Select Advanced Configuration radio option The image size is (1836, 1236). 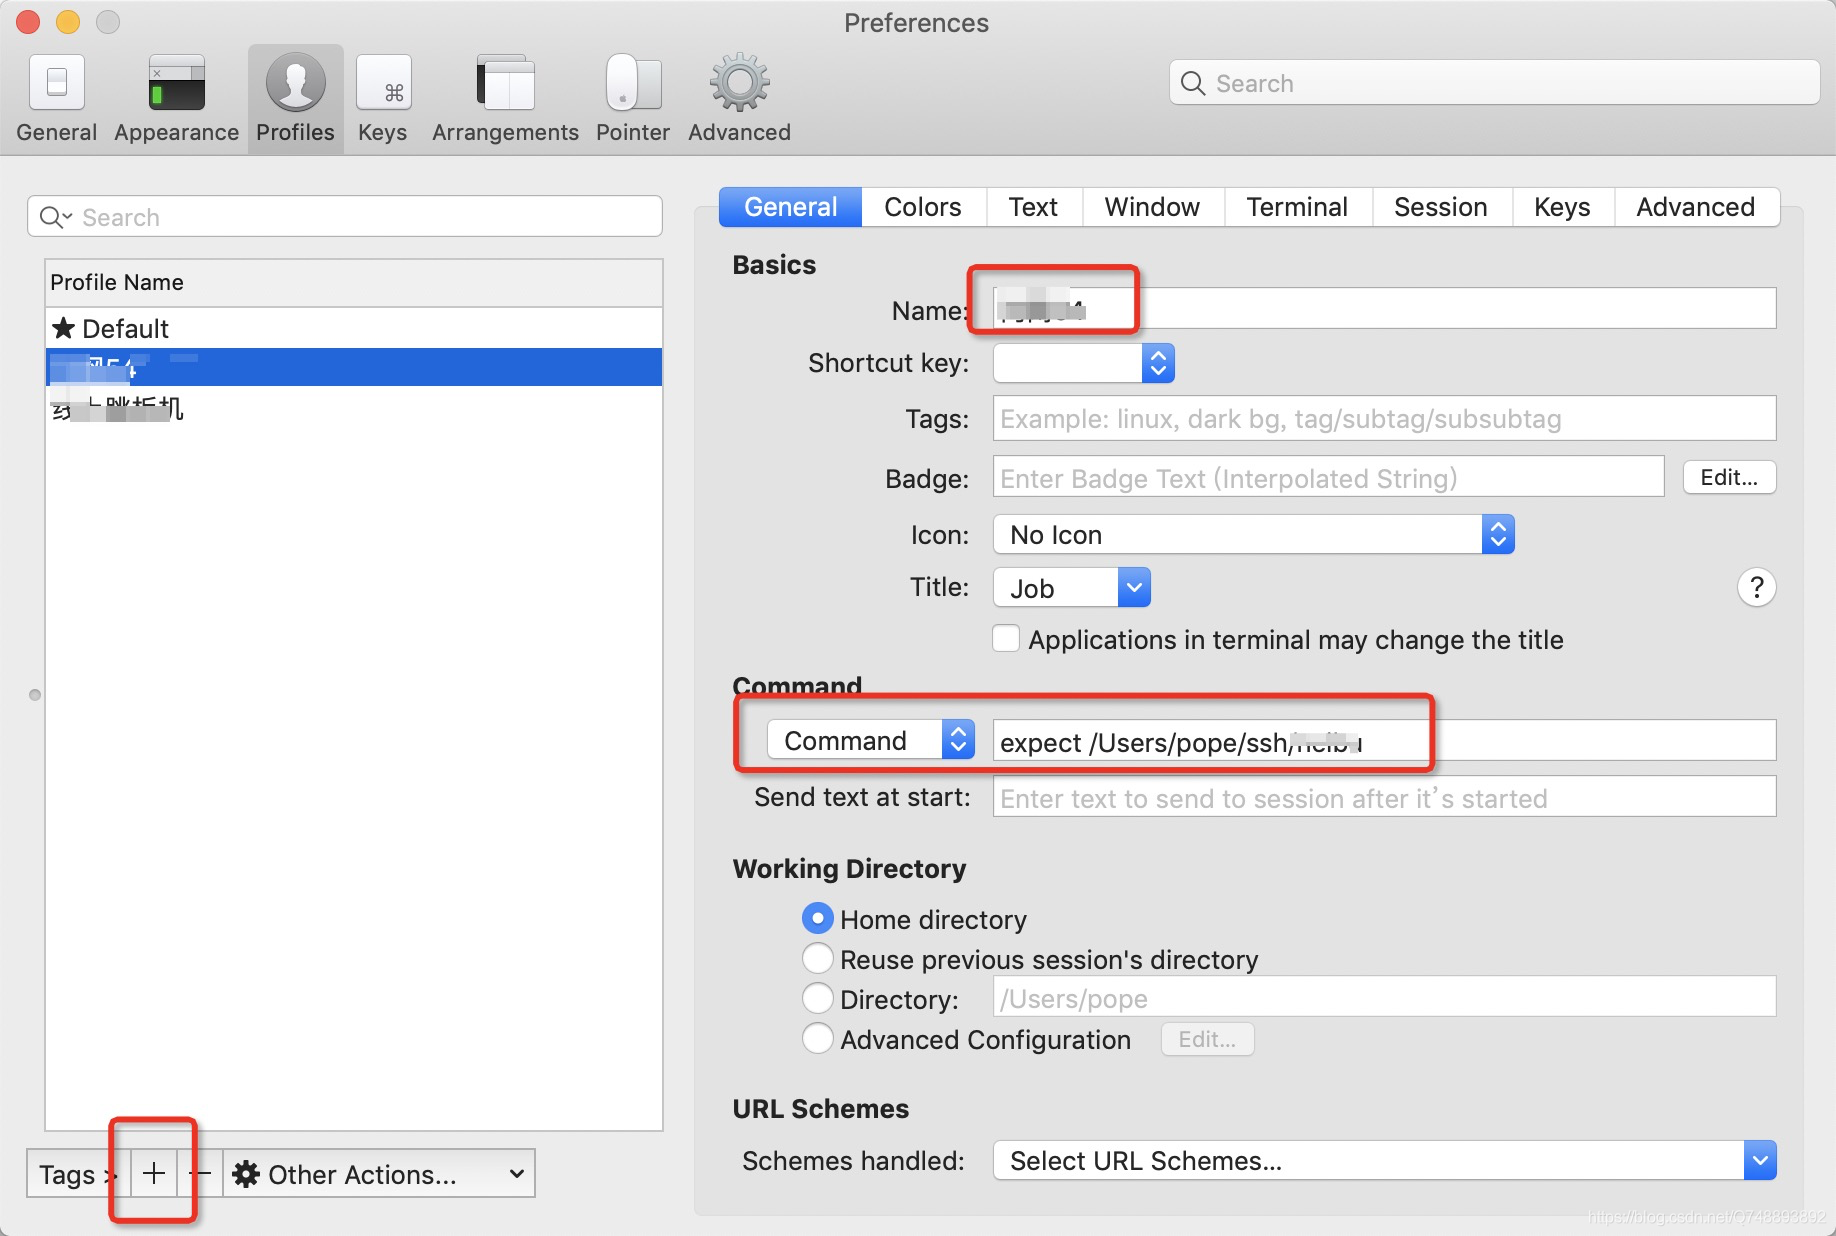coord(818,1038)
